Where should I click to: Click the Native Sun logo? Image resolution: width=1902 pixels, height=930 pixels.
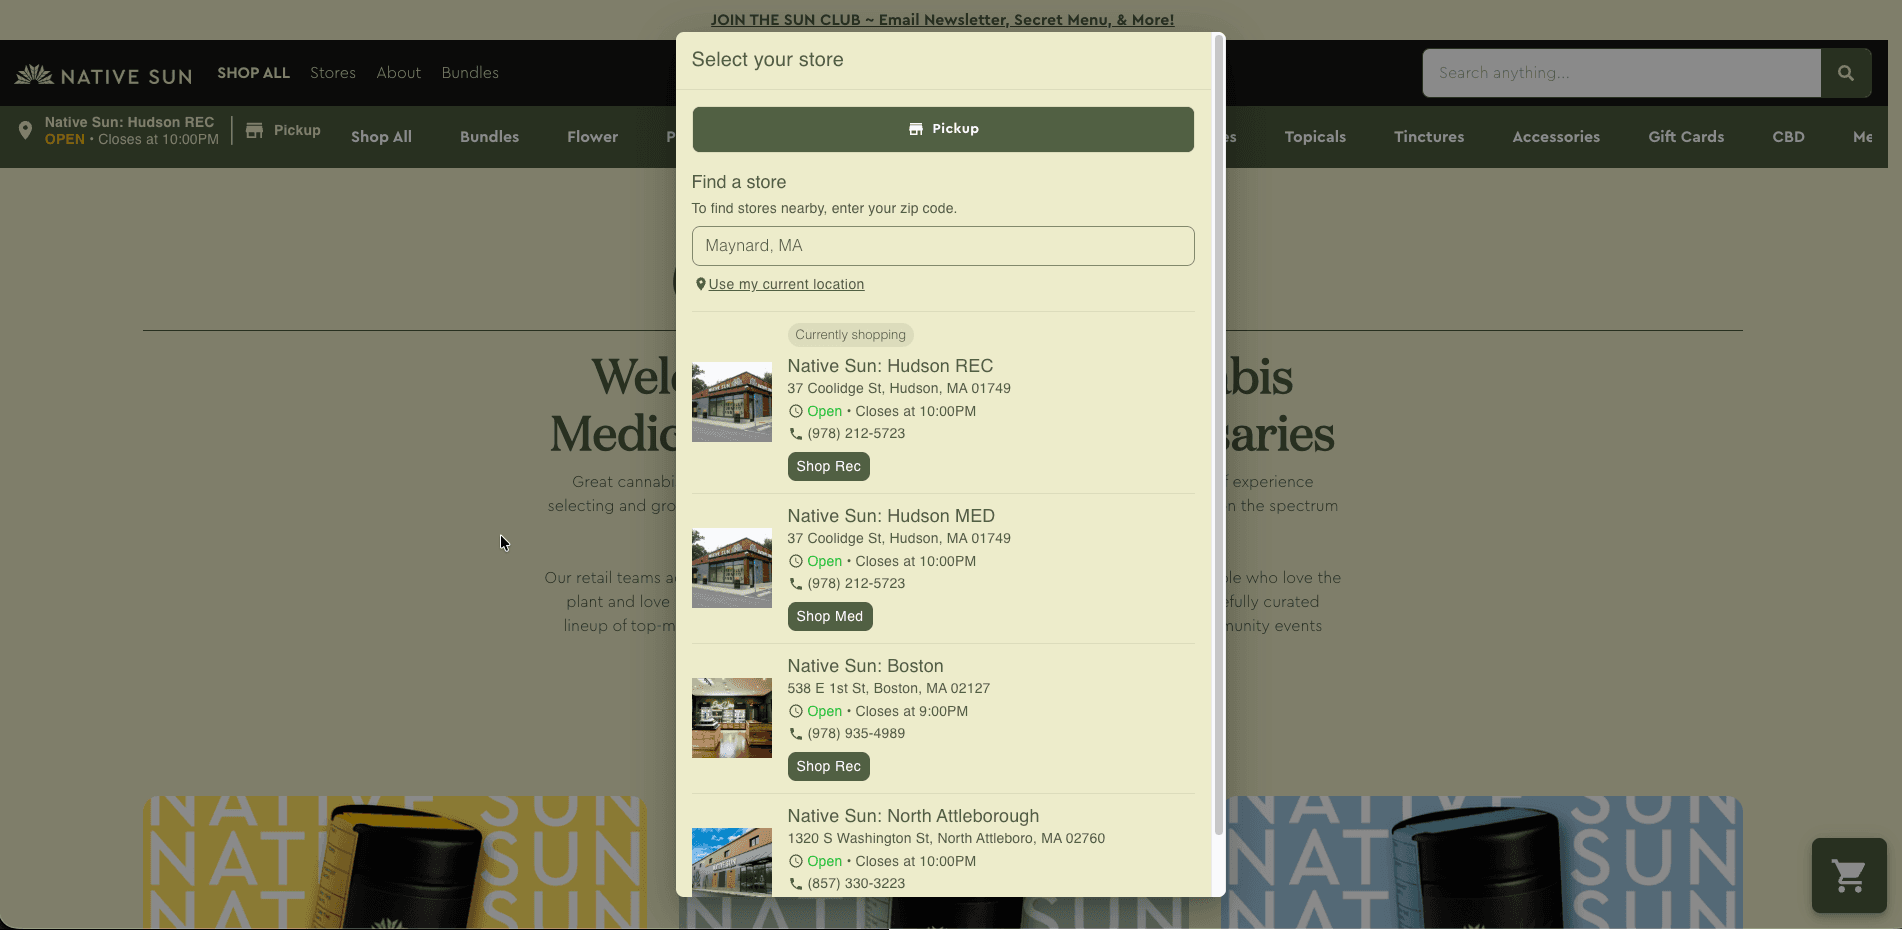click(103, 75)
